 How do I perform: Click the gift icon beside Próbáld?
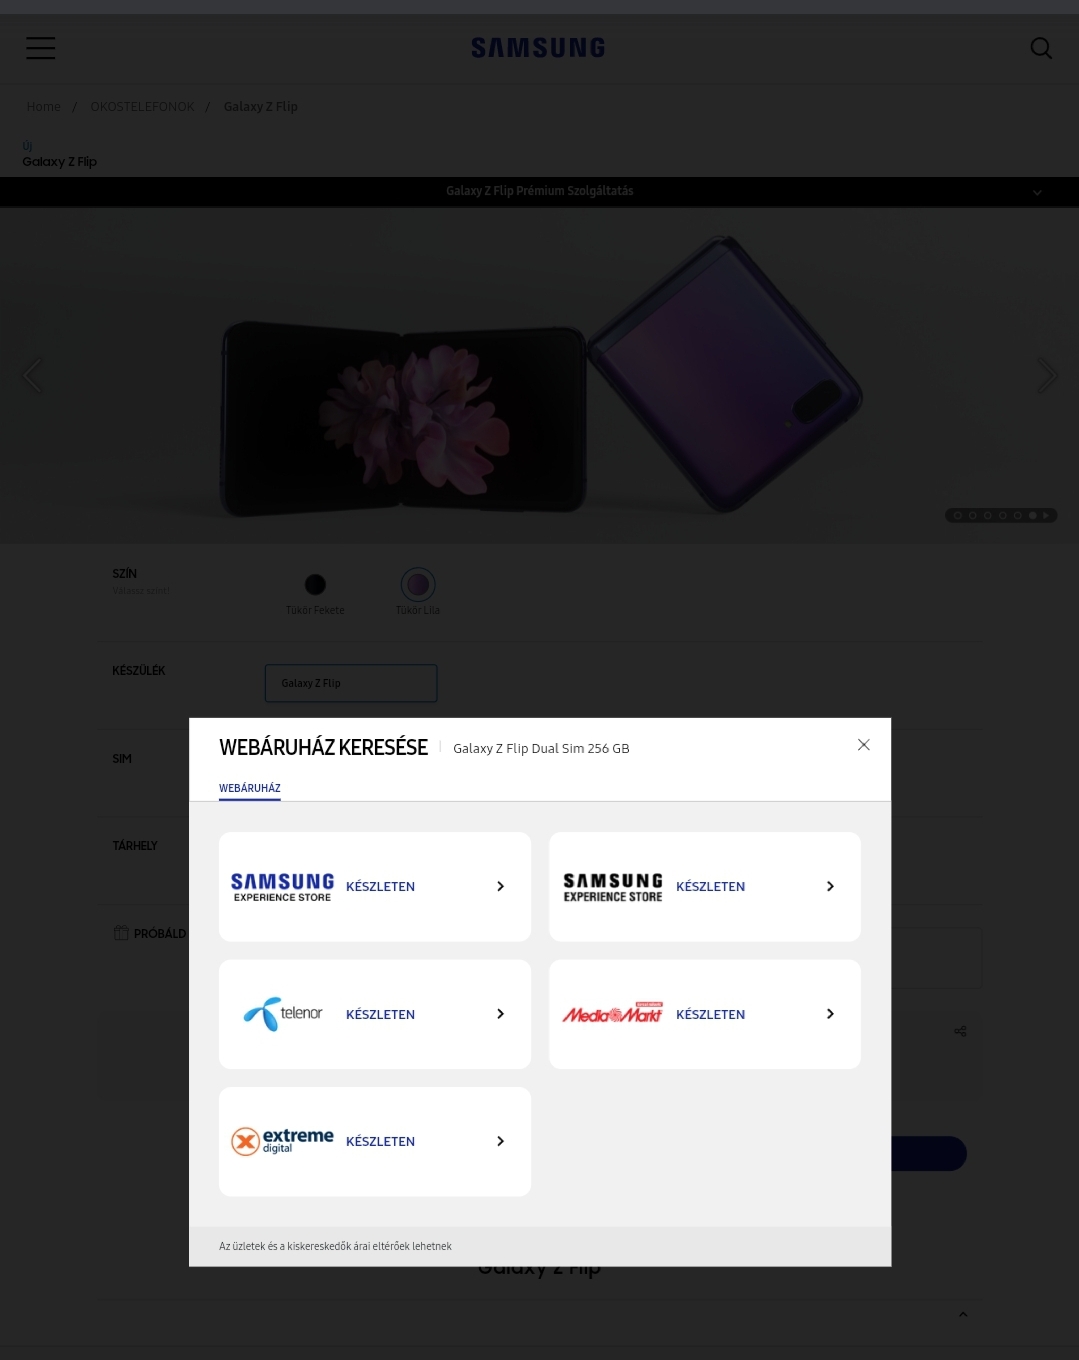click(121, 933)
